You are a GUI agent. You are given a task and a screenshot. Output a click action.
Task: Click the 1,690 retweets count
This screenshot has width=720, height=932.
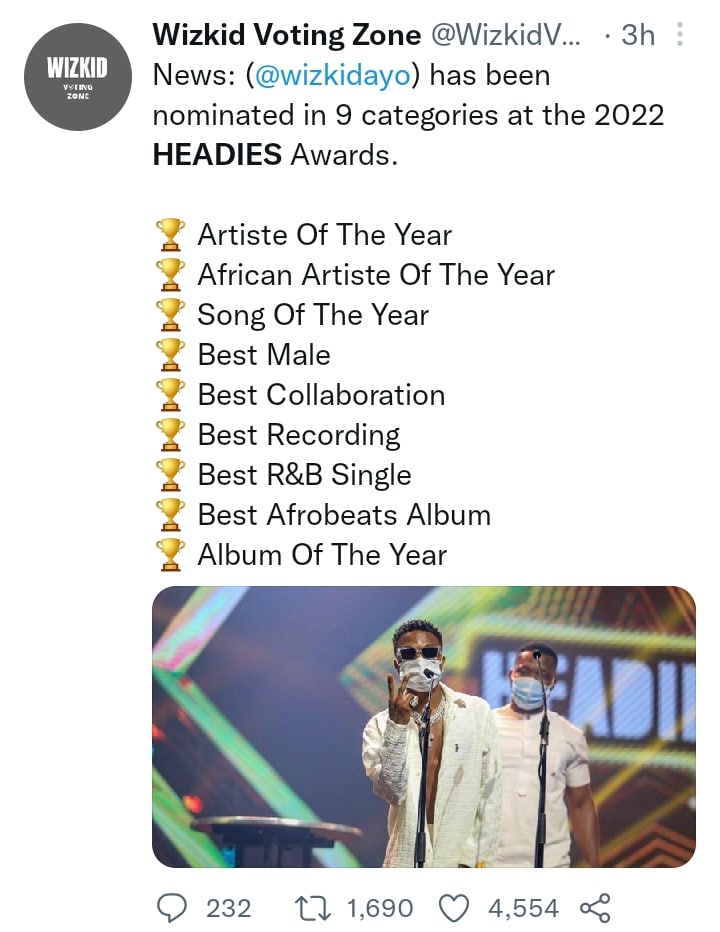(x=379, y=907)
